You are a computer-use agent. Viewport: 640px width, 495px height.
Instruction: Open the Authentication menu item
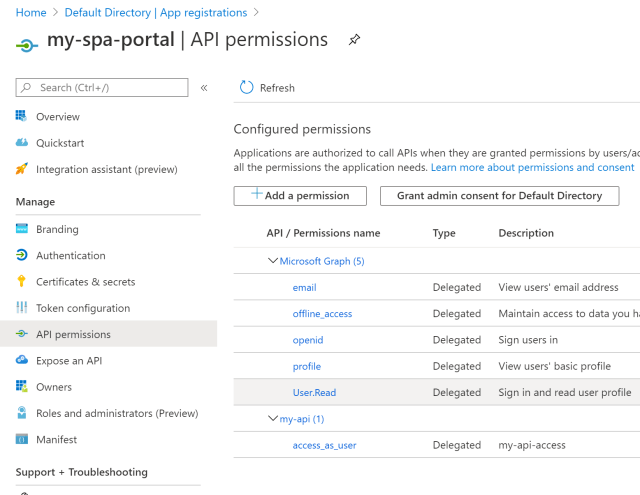pyautogui.click(x=70, y=256)
